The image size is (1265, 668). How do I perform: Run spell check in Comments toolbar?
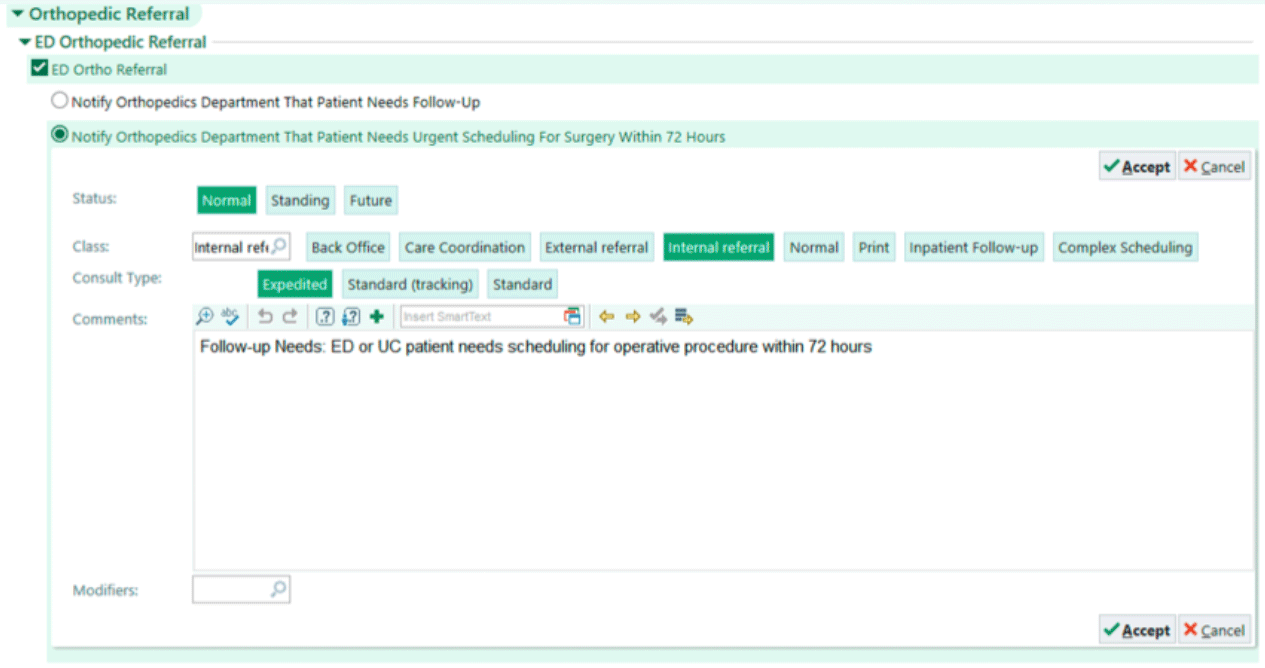230,317
